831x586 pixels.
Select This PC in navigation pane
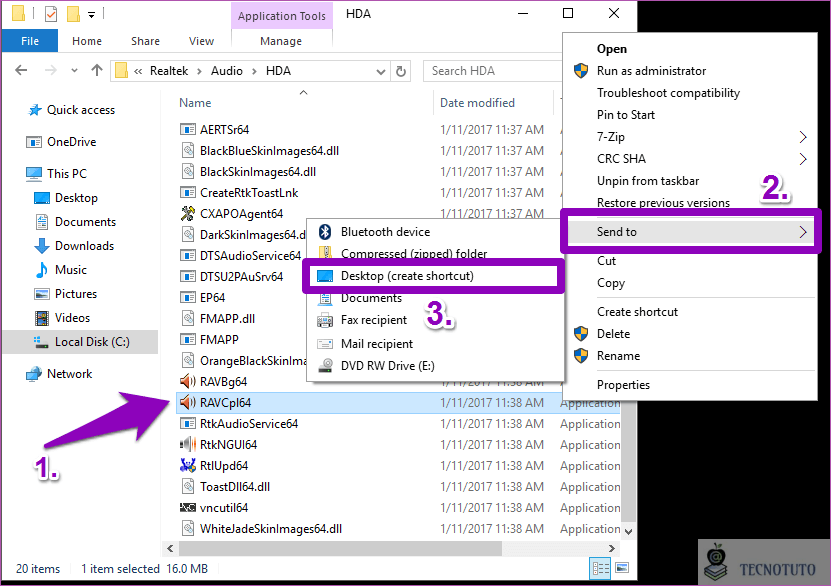pyautogui.click(x=56, y=174)
